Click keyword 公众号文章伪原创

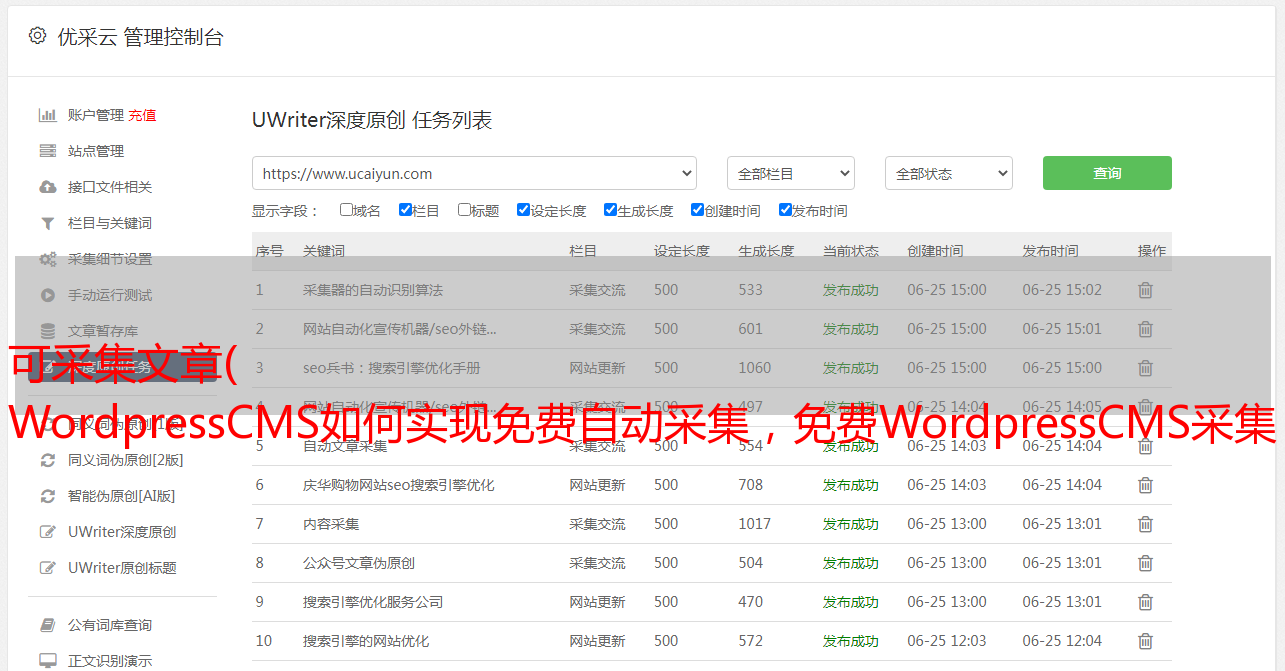tap(359, 563)
